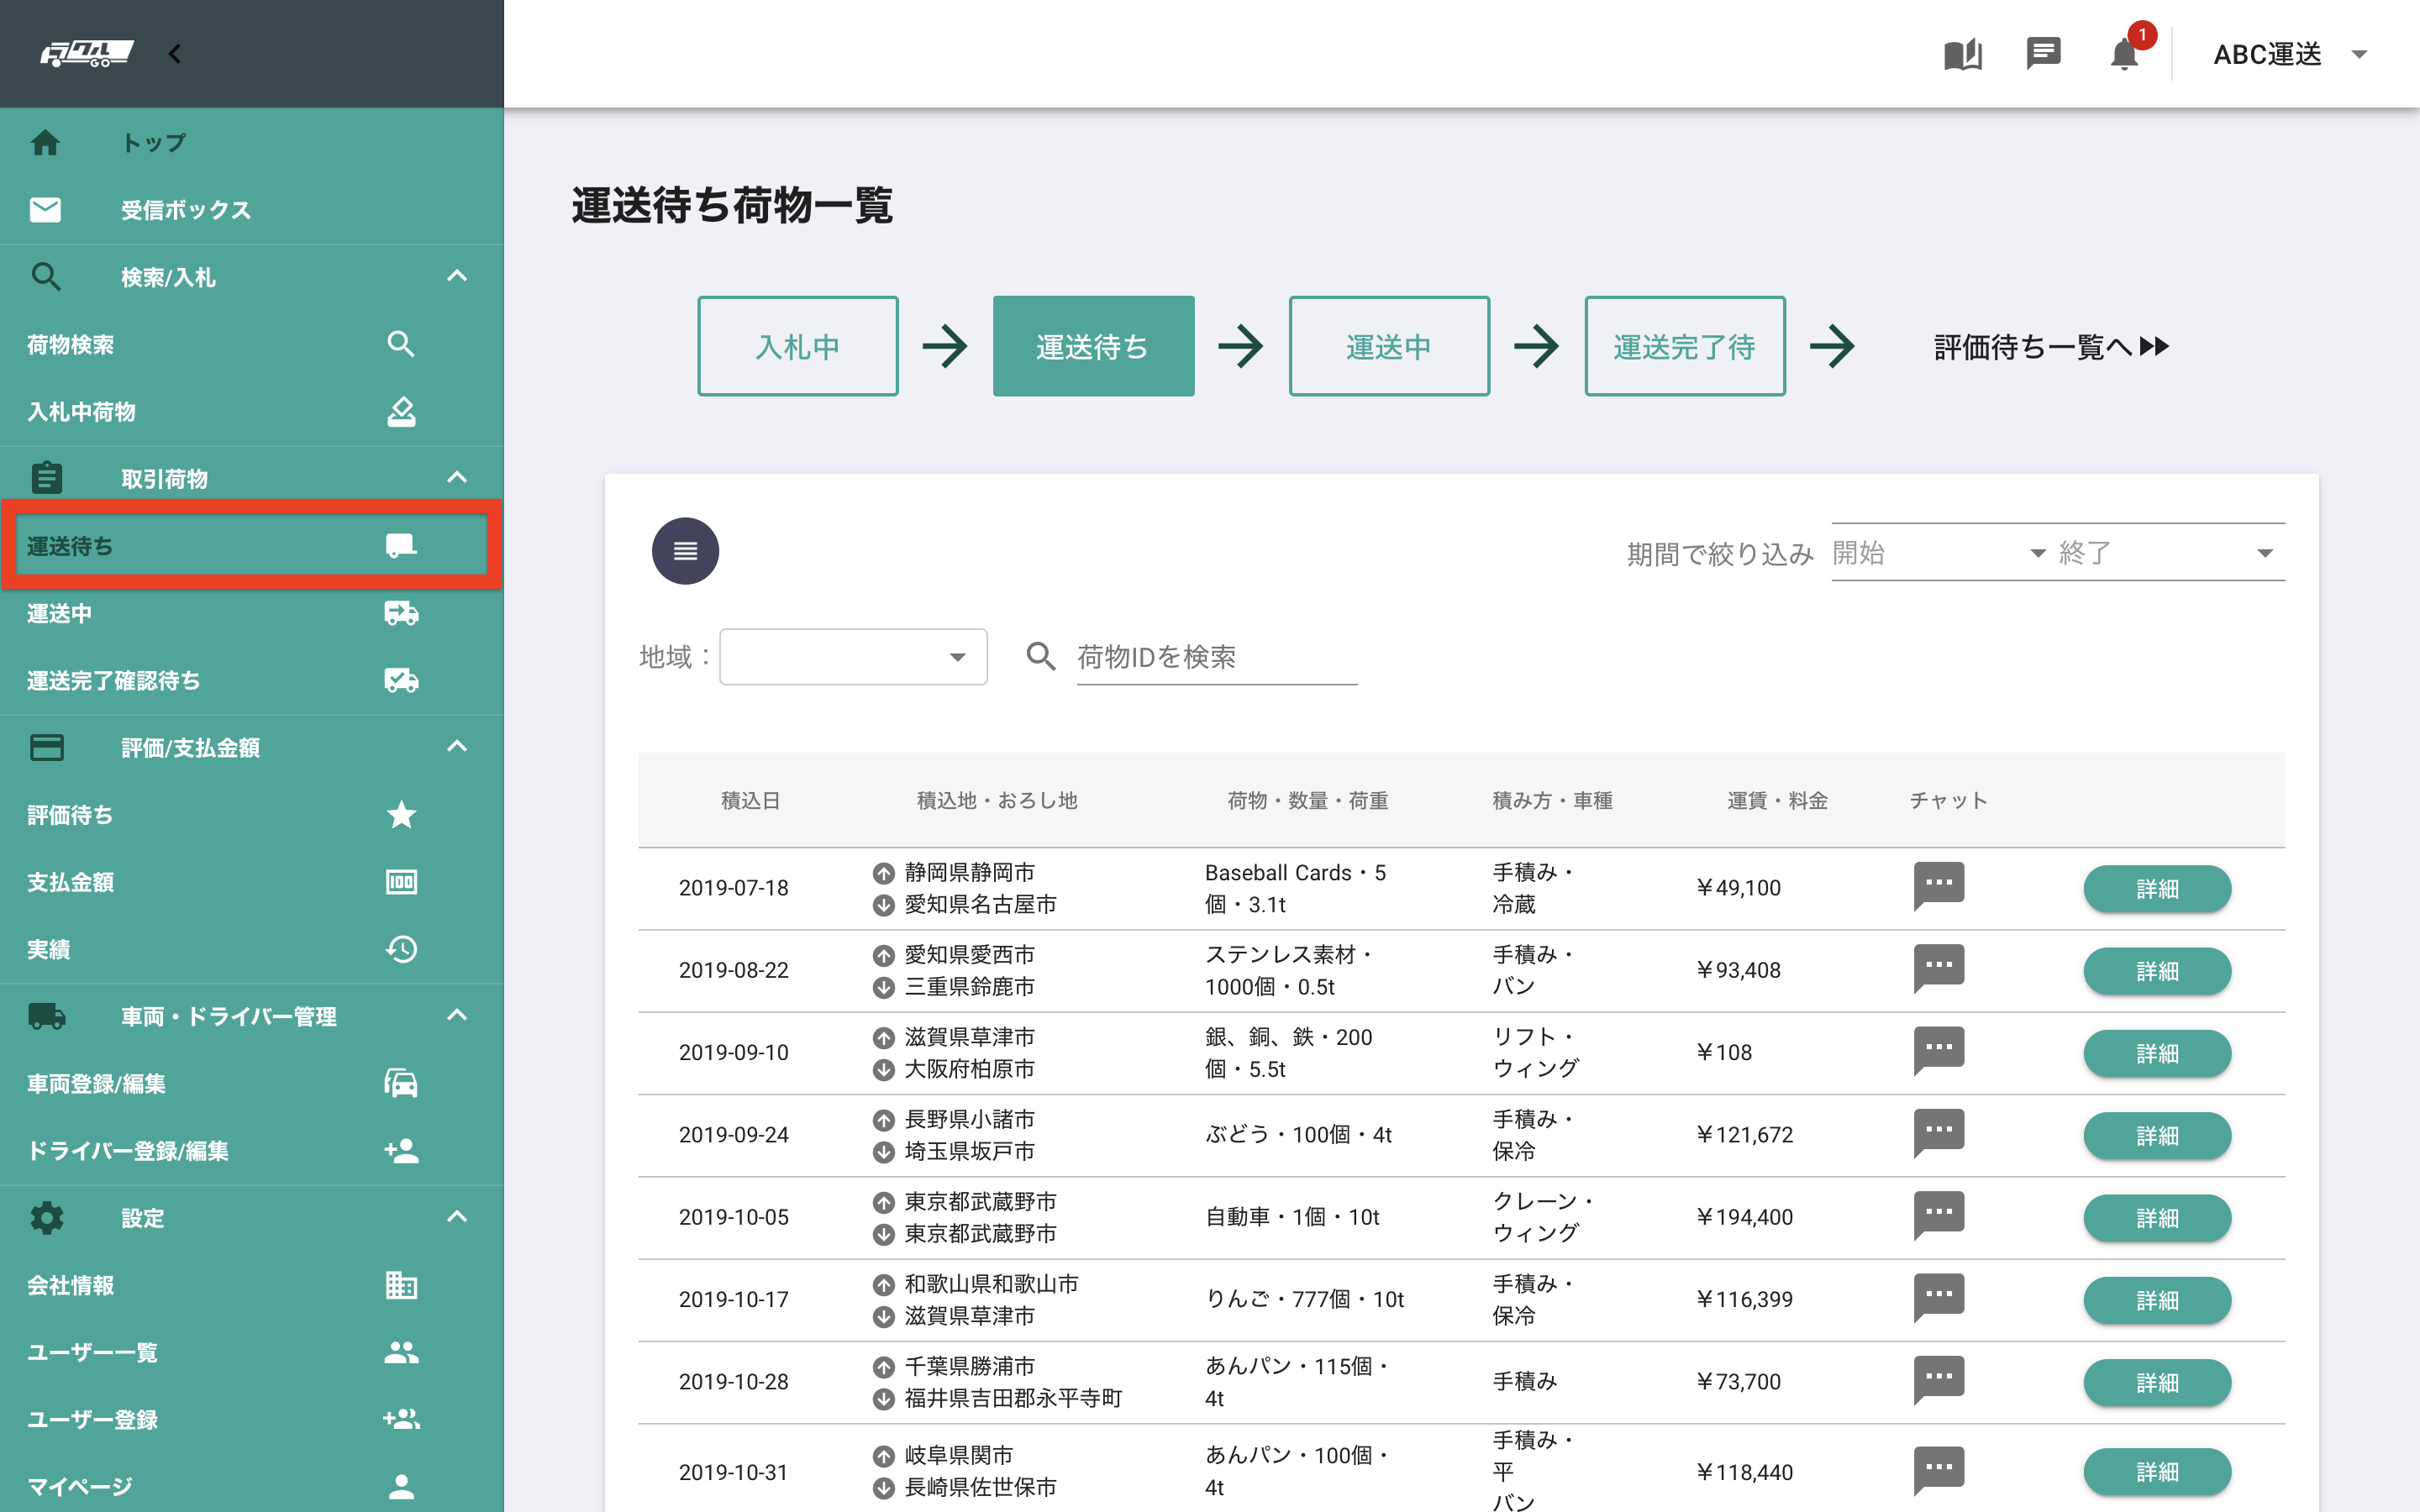The height and width of the screenshot is (1512, 2420).
Task: Click the ユーザー登録 add-group icon
Action: point(401,1419)
